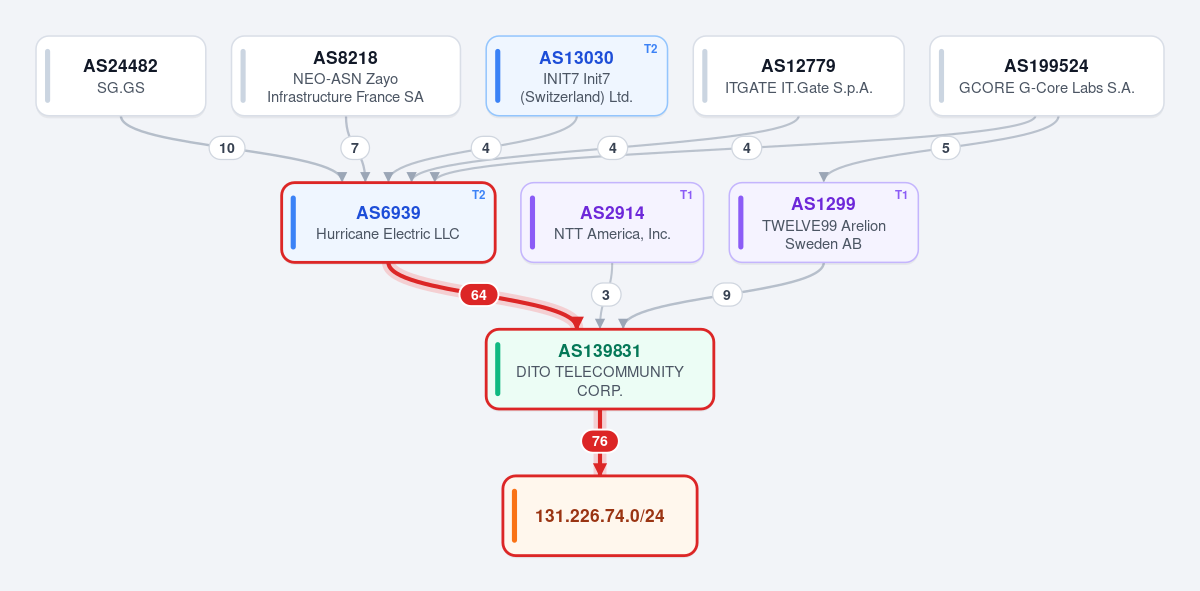Click the edge label showing 3
The width and height of the screenshot is (1200, 591).
click(x=606, y=295)
